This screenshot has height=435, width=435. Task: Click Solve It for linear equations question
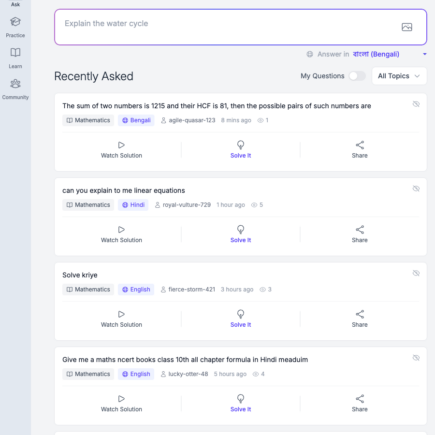pyautogui.click(x=241, y=234)
